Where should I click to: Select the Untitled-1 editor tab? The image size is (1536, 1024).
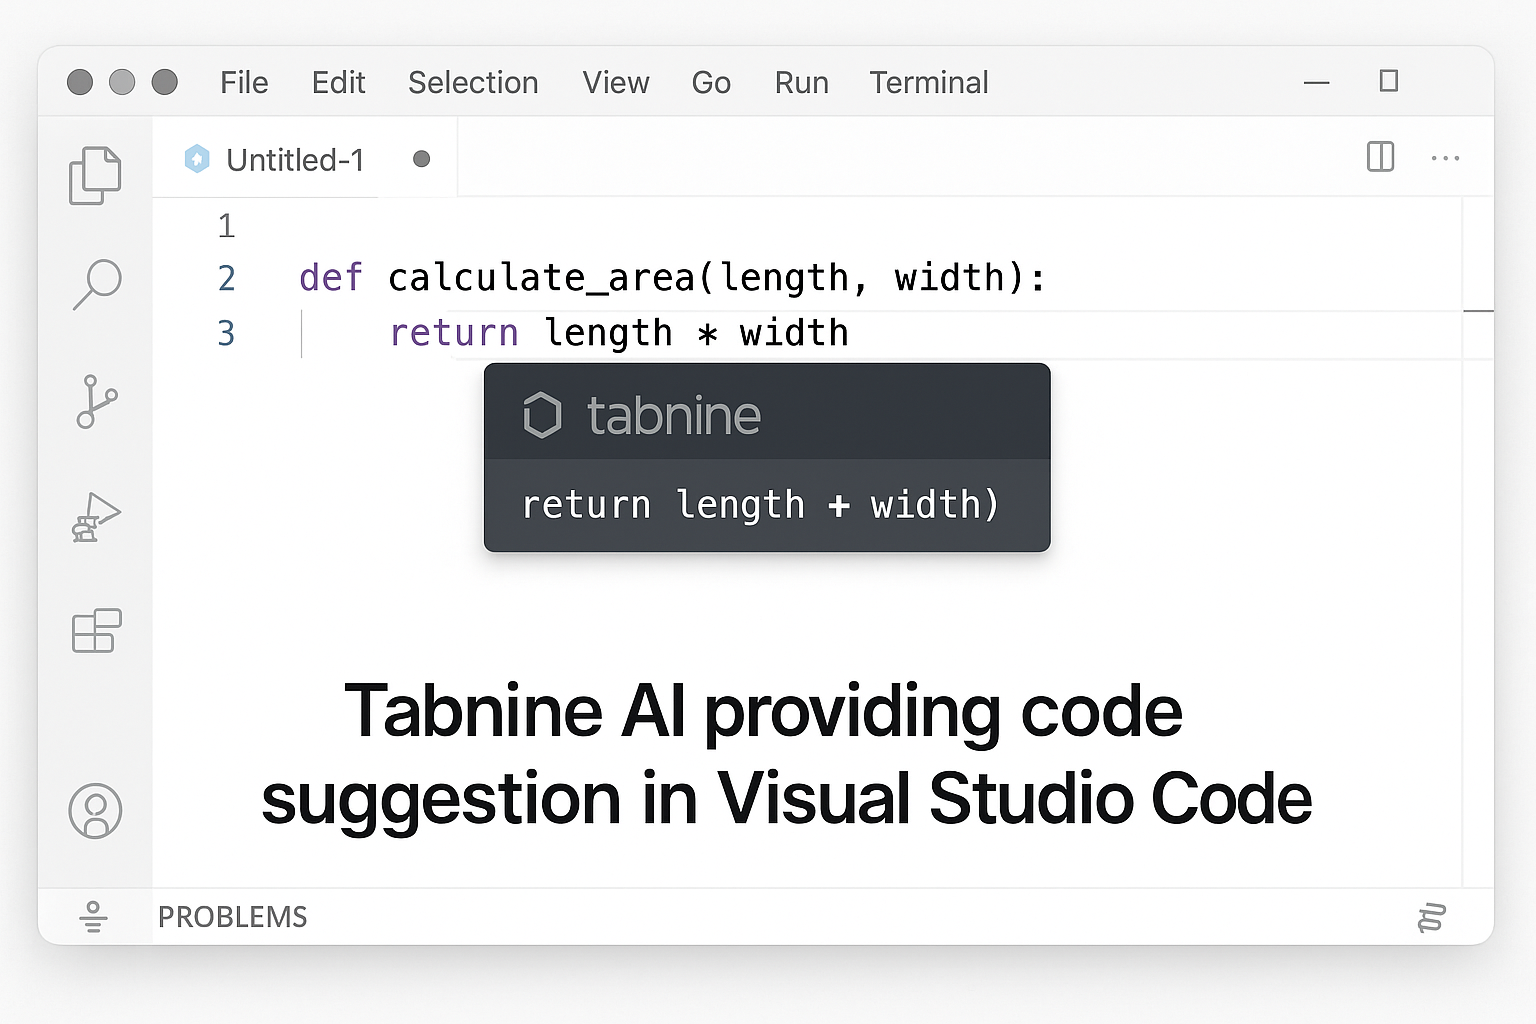294,160
